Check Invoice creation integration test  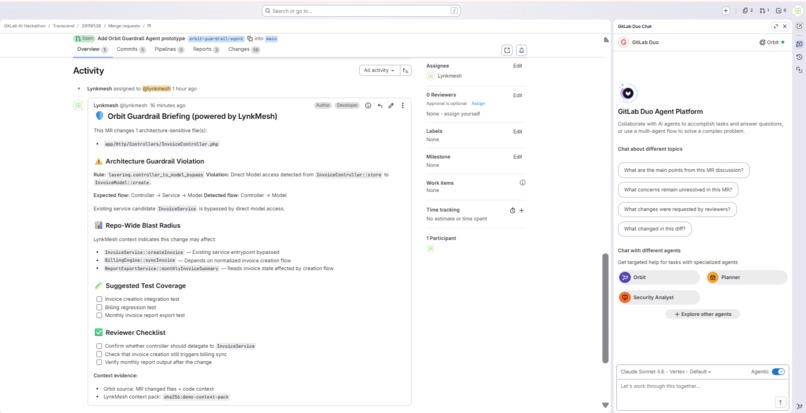99,299
